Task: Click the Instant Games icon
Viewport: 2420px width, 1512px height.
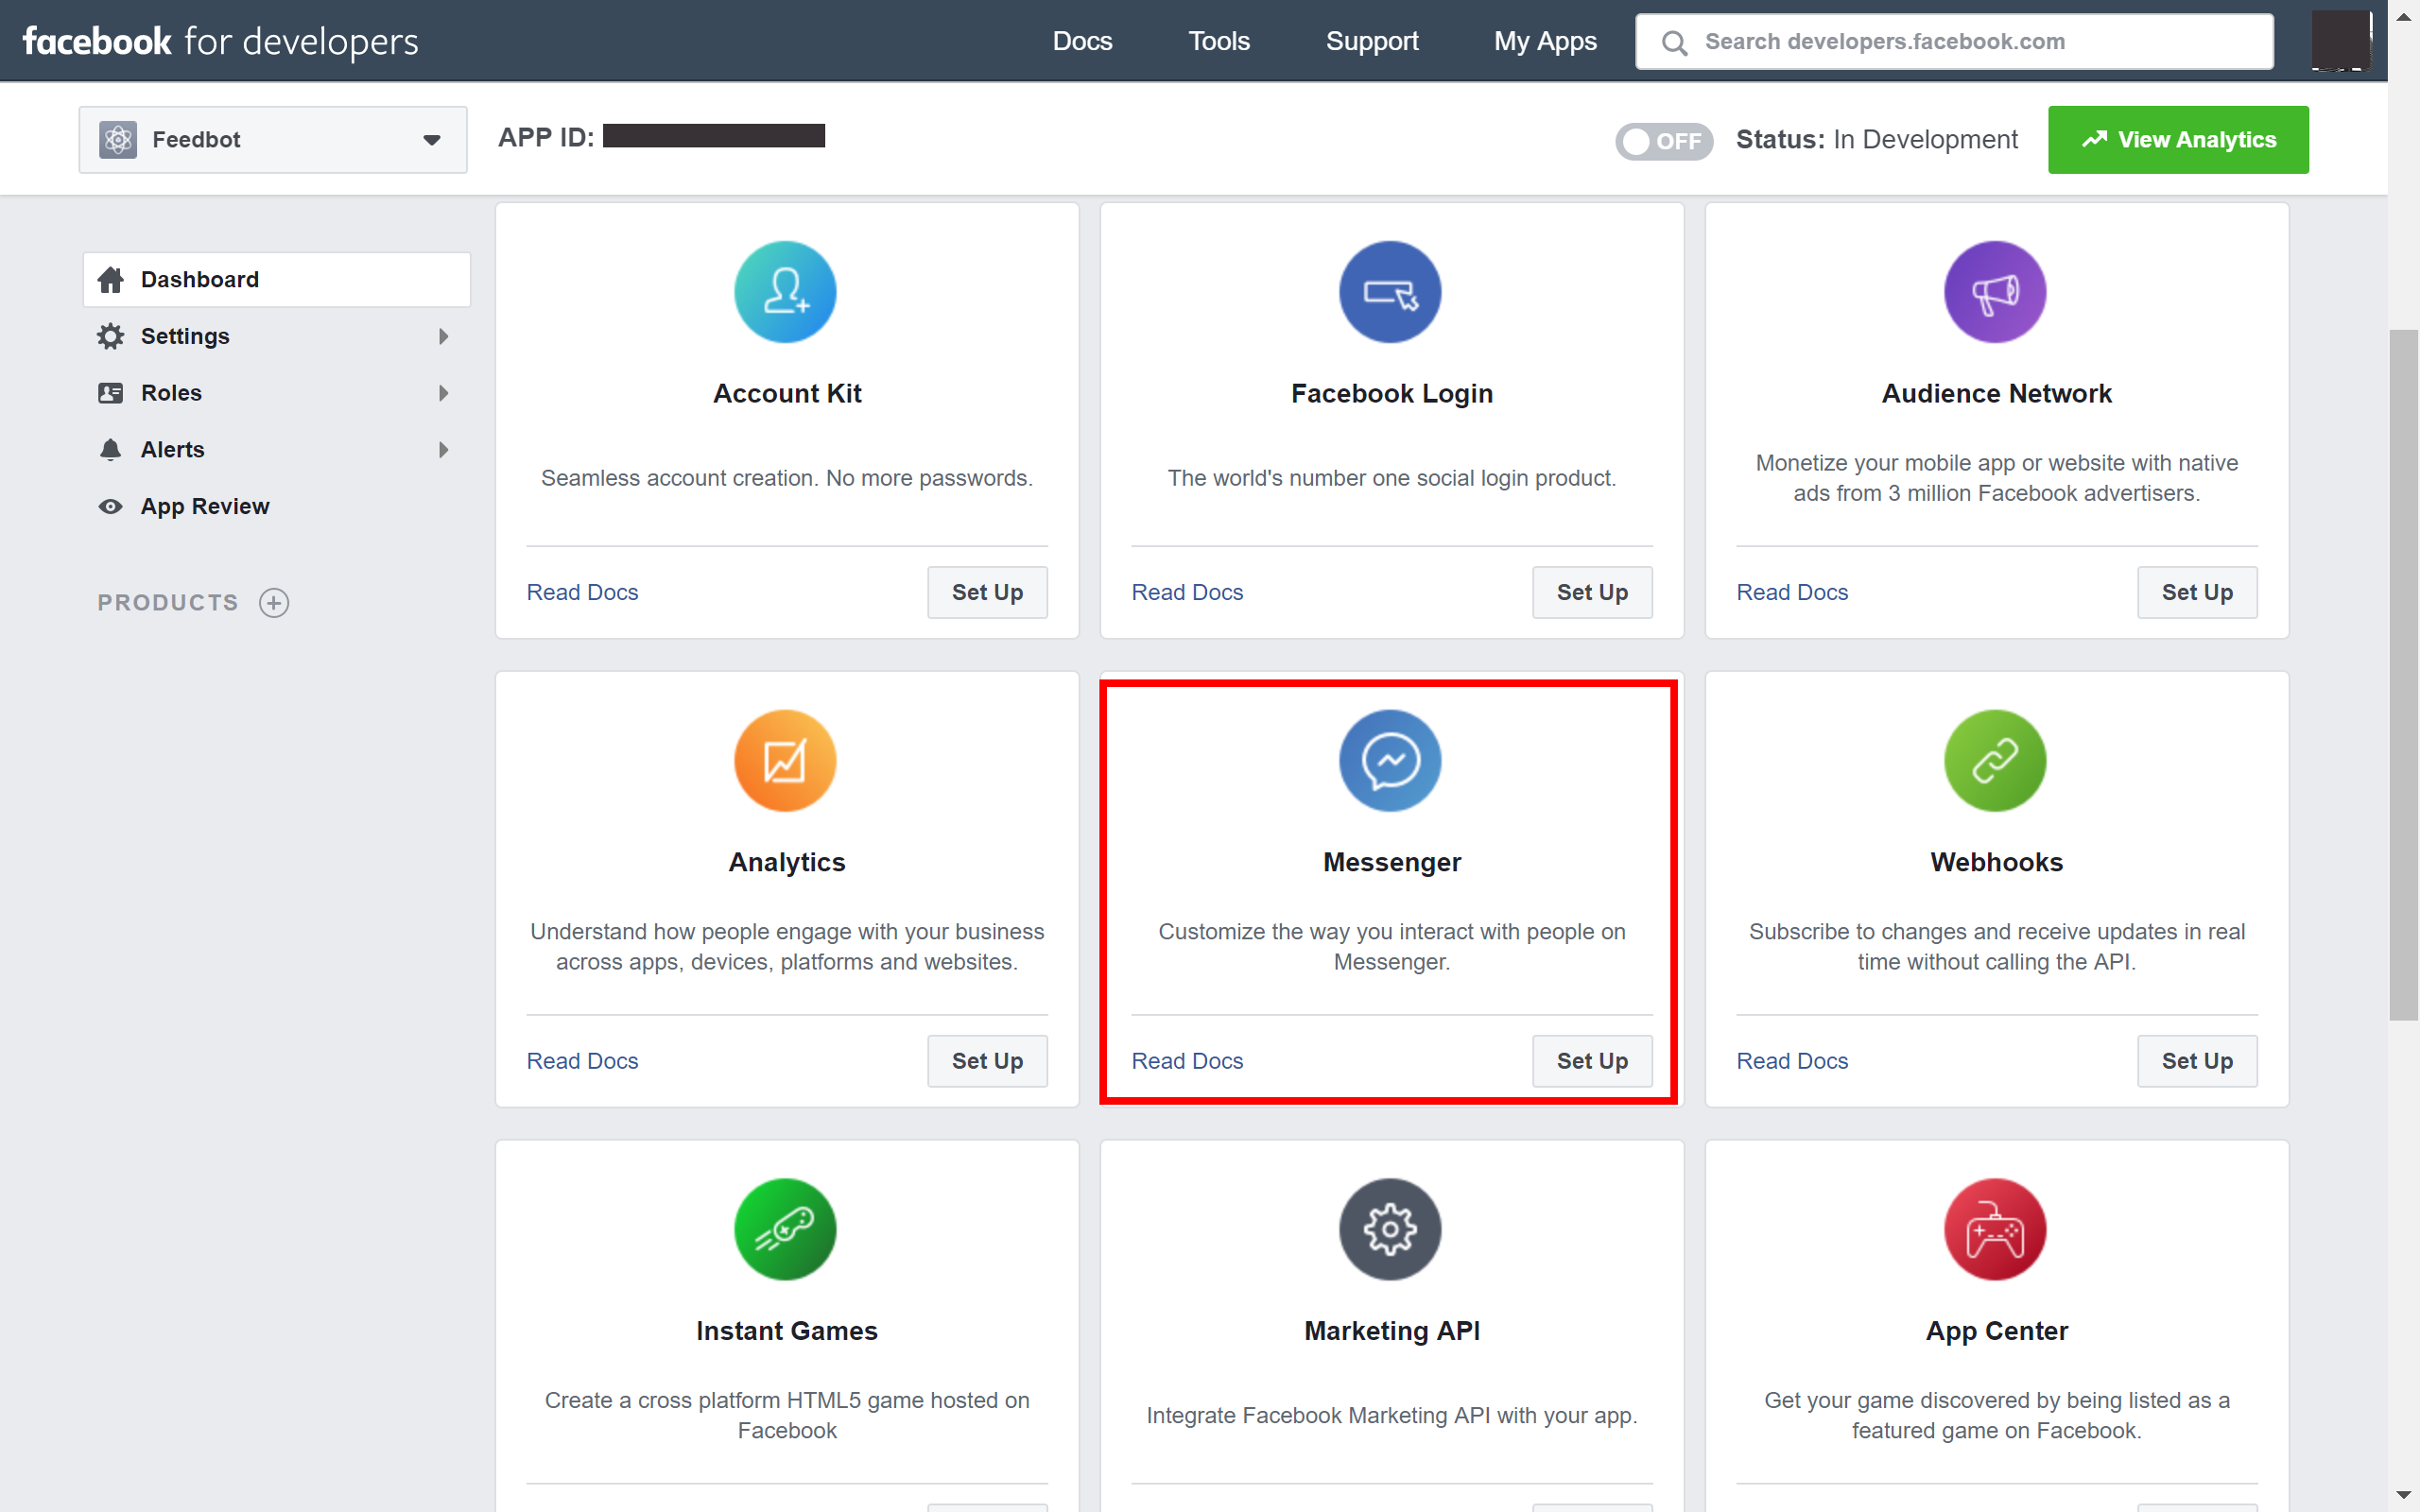Action: point(785,1229)
